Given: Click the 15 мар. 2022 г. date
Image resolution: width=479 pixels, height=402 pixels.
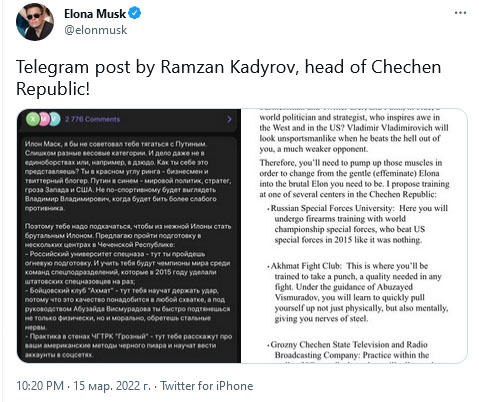Looking at the screenshot, I should [x=112, y=386].
